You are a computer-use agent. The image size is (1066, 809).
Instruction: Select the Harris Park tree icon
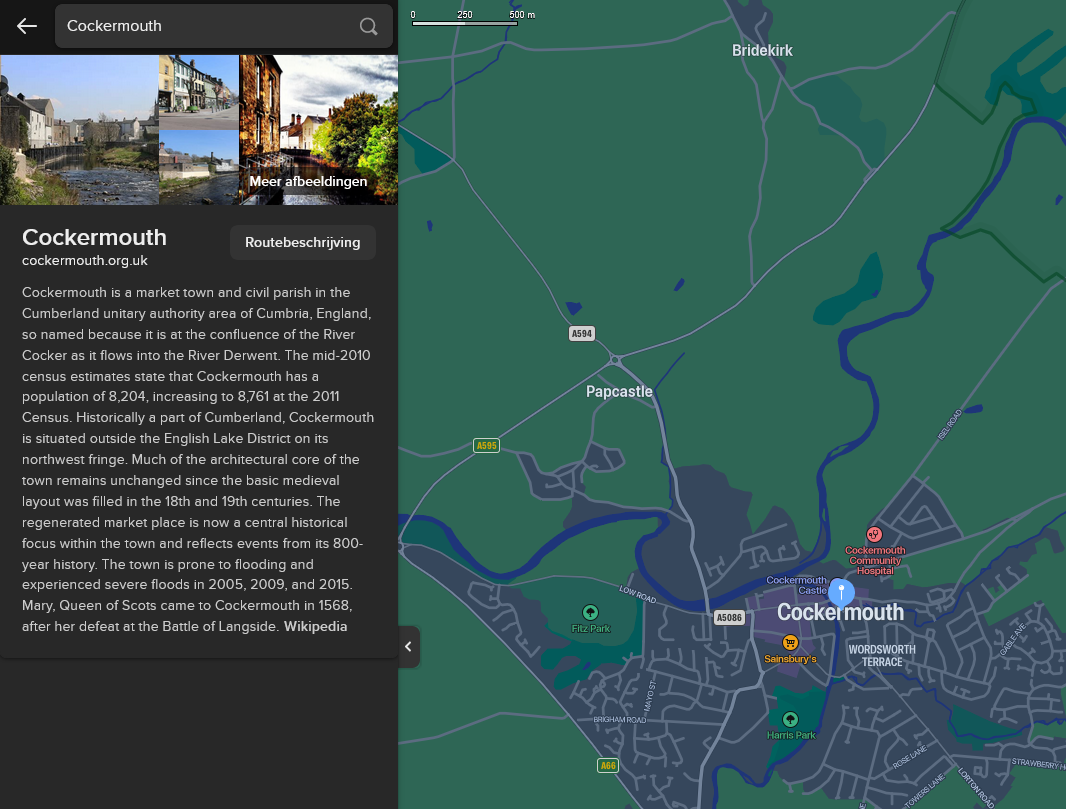click(x=790, y=719)
